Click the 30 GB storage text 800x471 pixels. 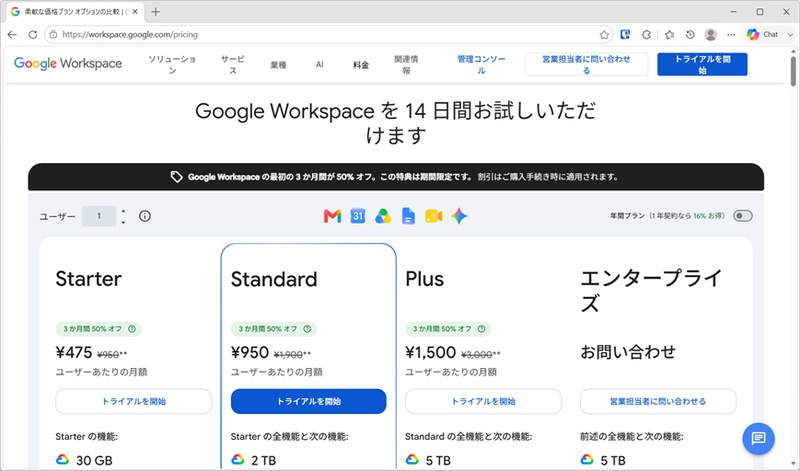94,460
